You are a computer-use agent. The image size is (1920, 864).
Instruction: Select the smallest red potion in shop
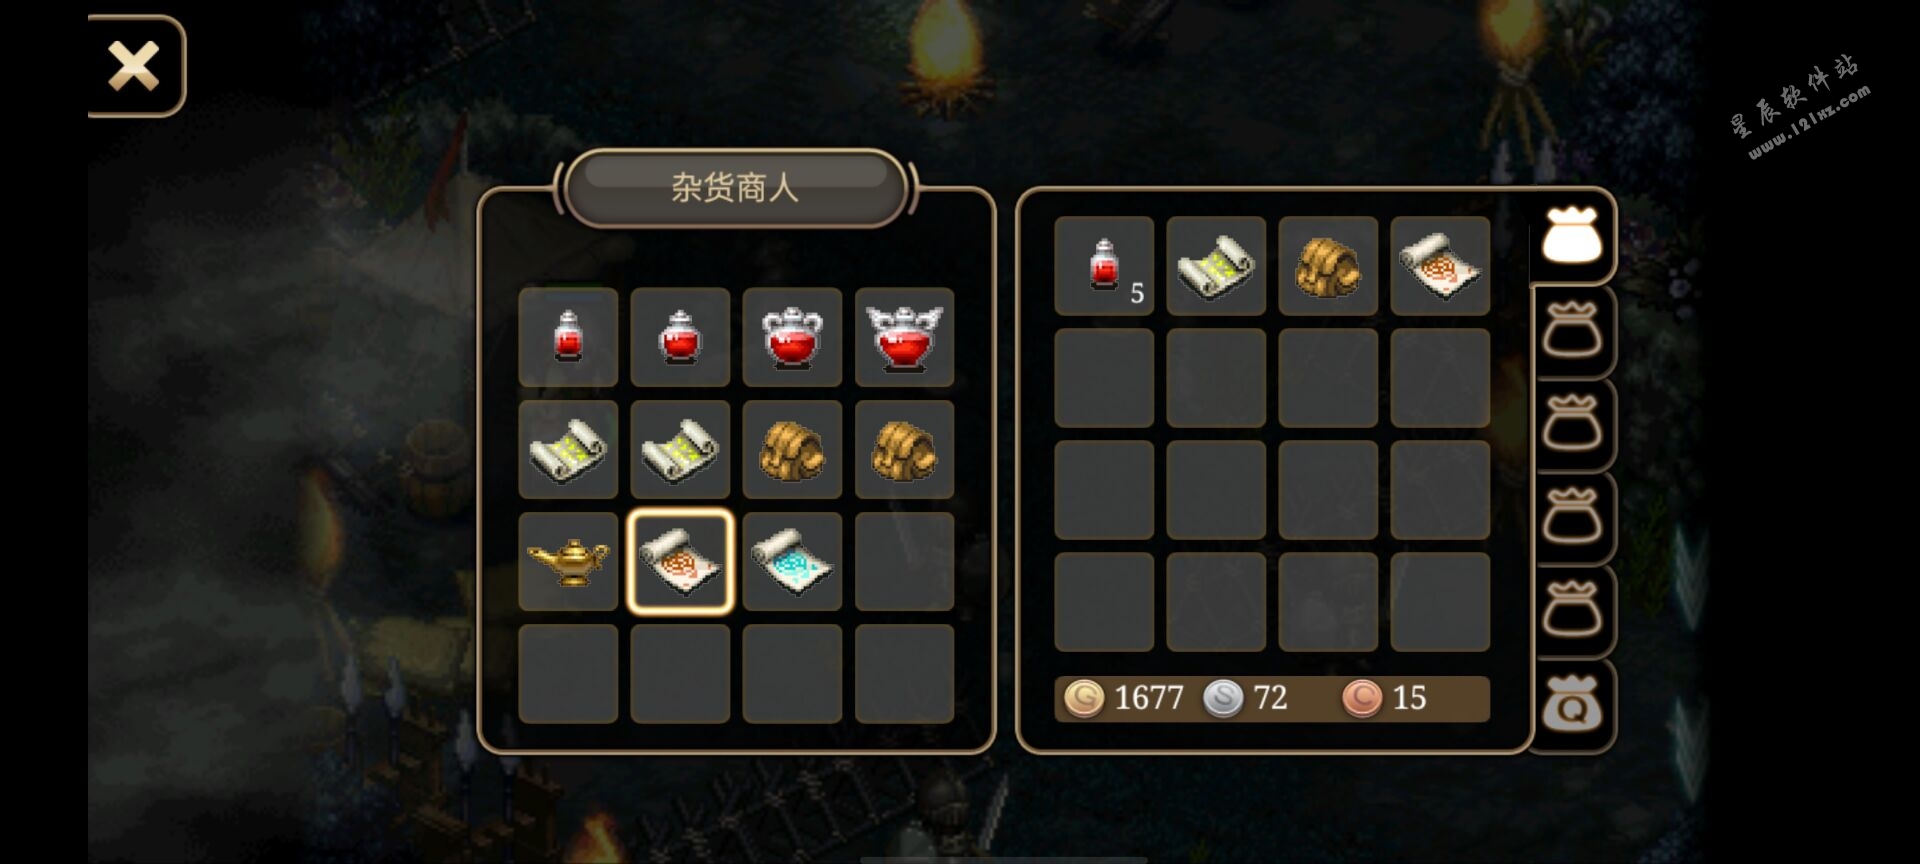coord(568,337)
